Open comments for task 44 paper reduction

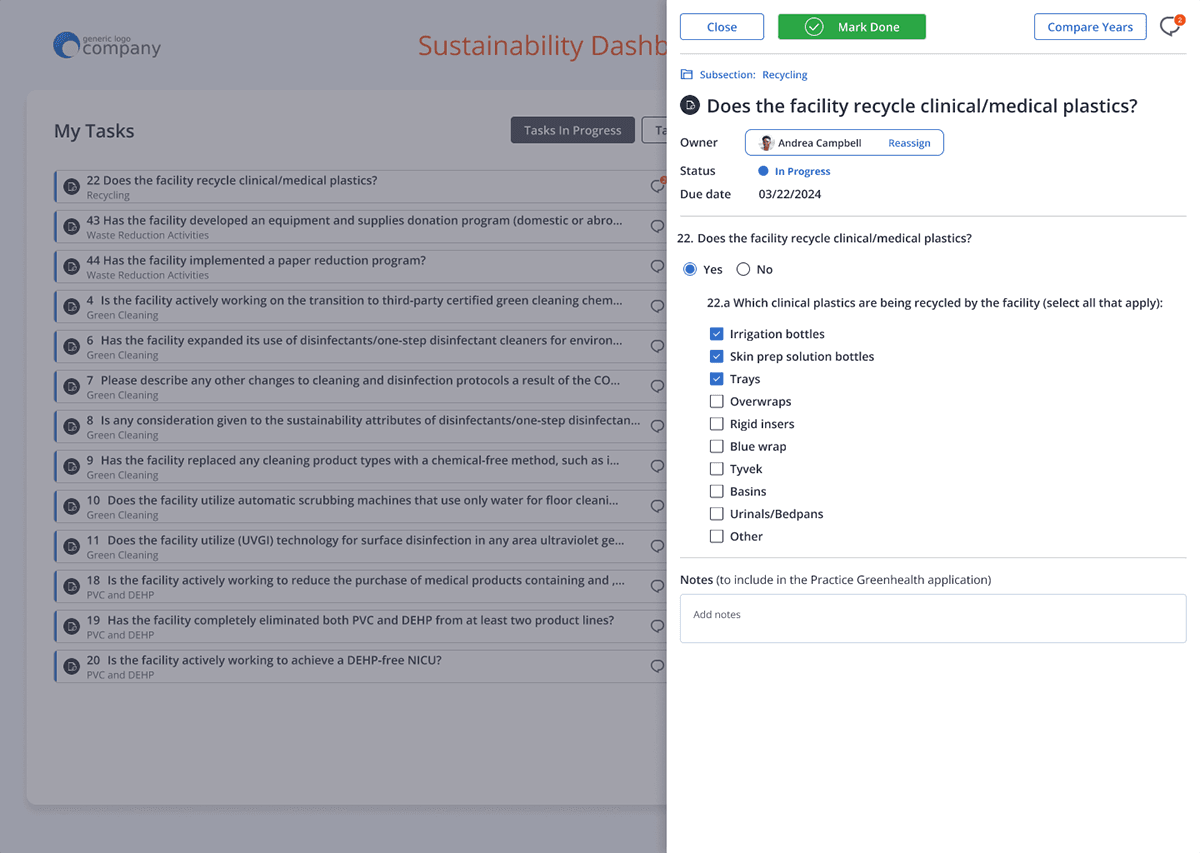tap(657, 266)
